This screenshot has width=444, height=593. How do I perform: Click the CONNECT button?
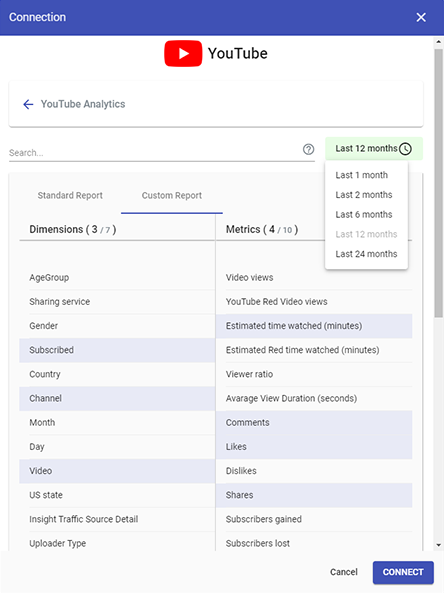403,572
